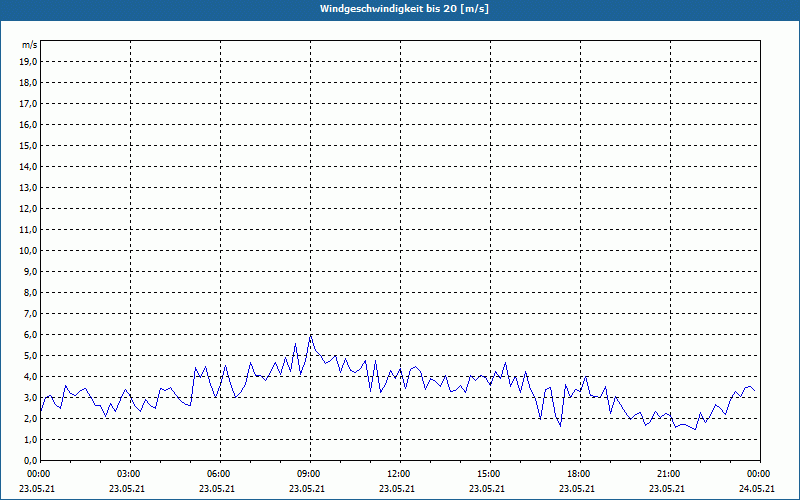Screen dimensions: 800x500
Task: Select the 18,0 y-axis label
Action: tap(29, 83)
